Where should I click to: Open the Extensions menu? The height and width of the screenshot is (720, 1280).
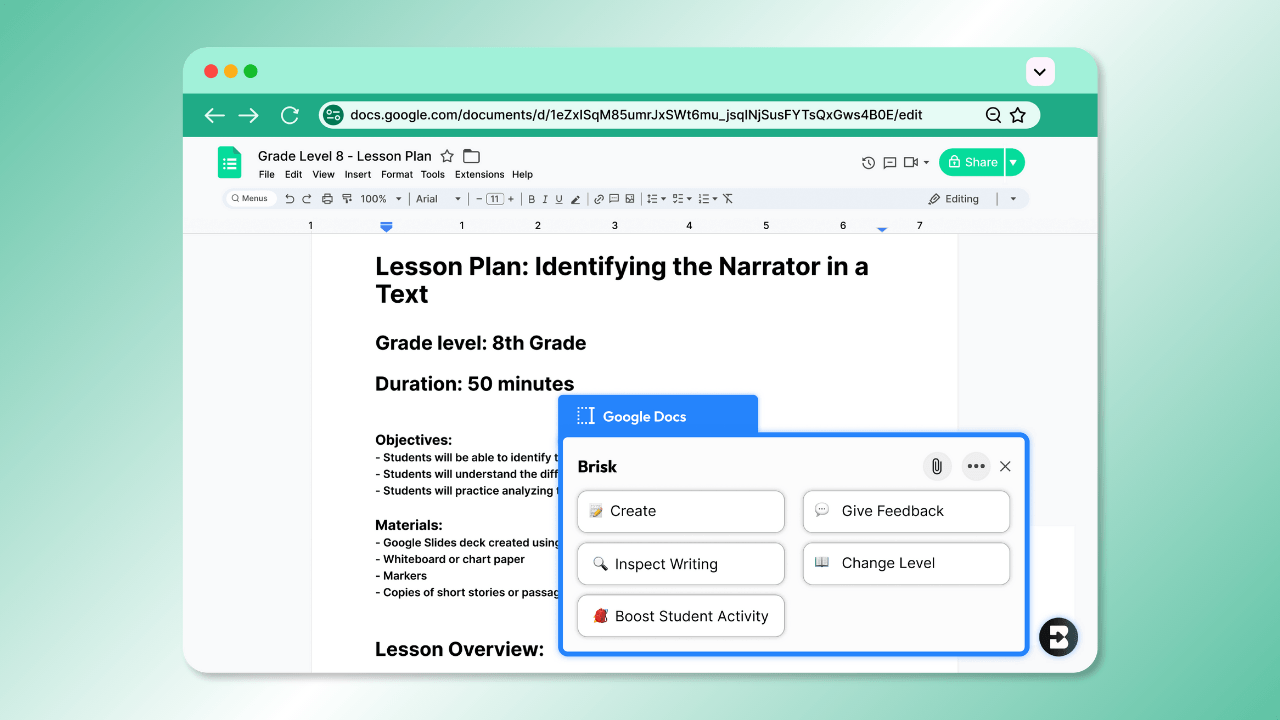[x=479, y=174]
